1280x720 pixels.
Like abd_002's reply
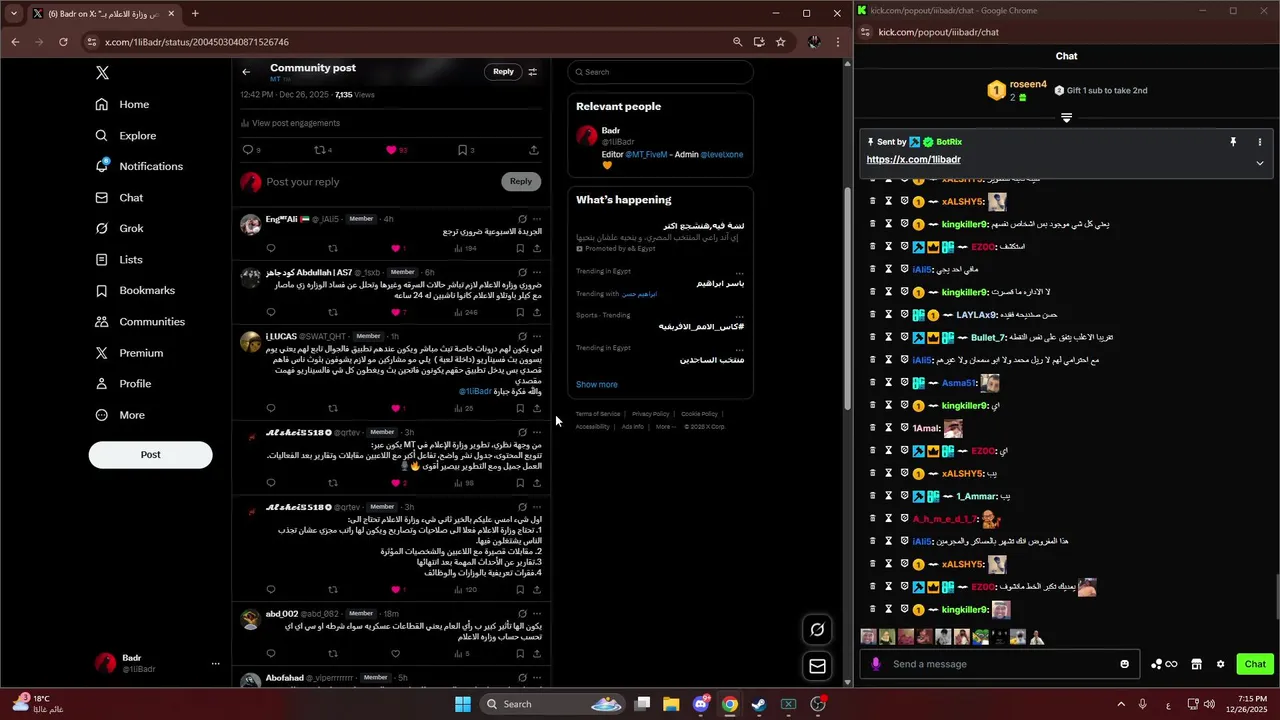click(x=395, y=654)
